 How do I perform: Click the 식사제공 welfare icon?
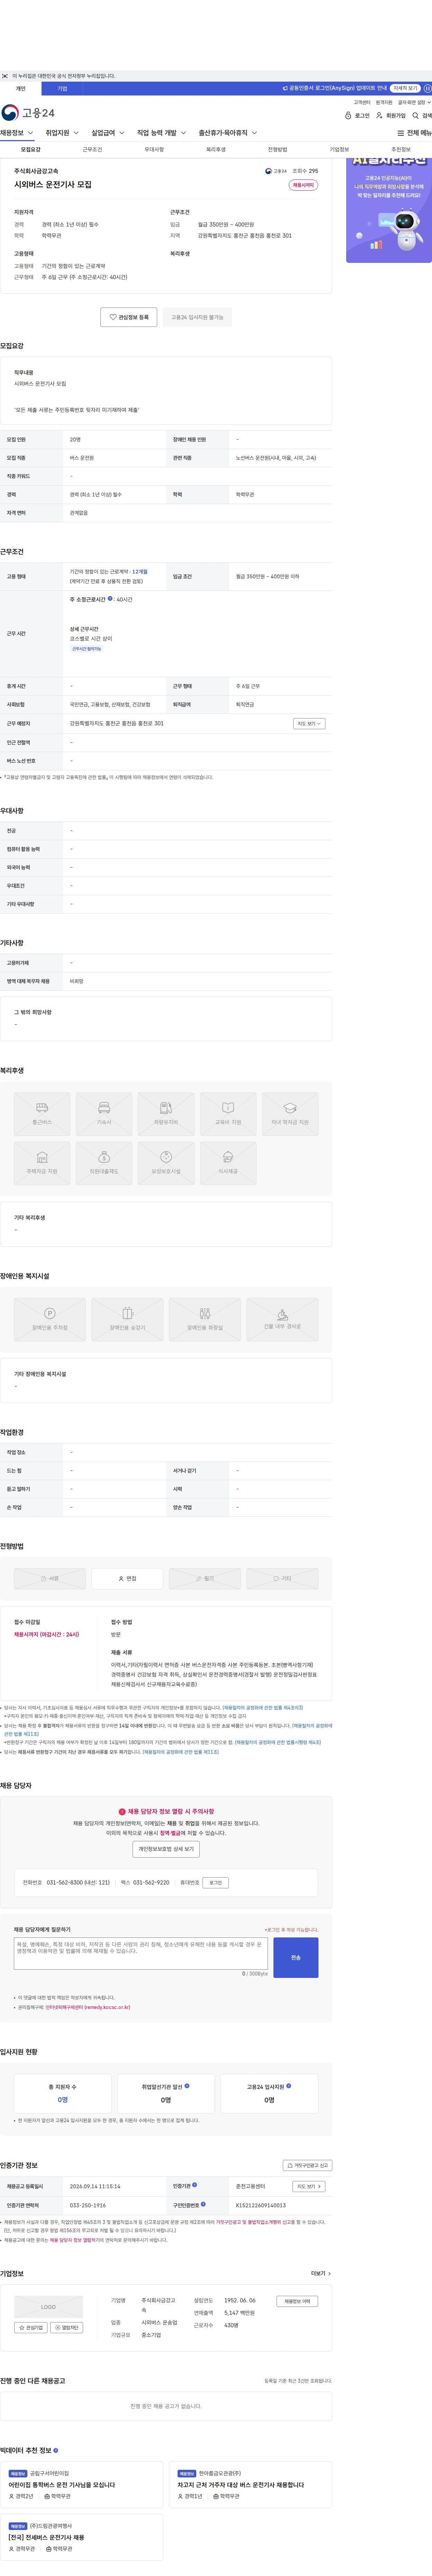pyautogui.click(x=228, y=1163)
